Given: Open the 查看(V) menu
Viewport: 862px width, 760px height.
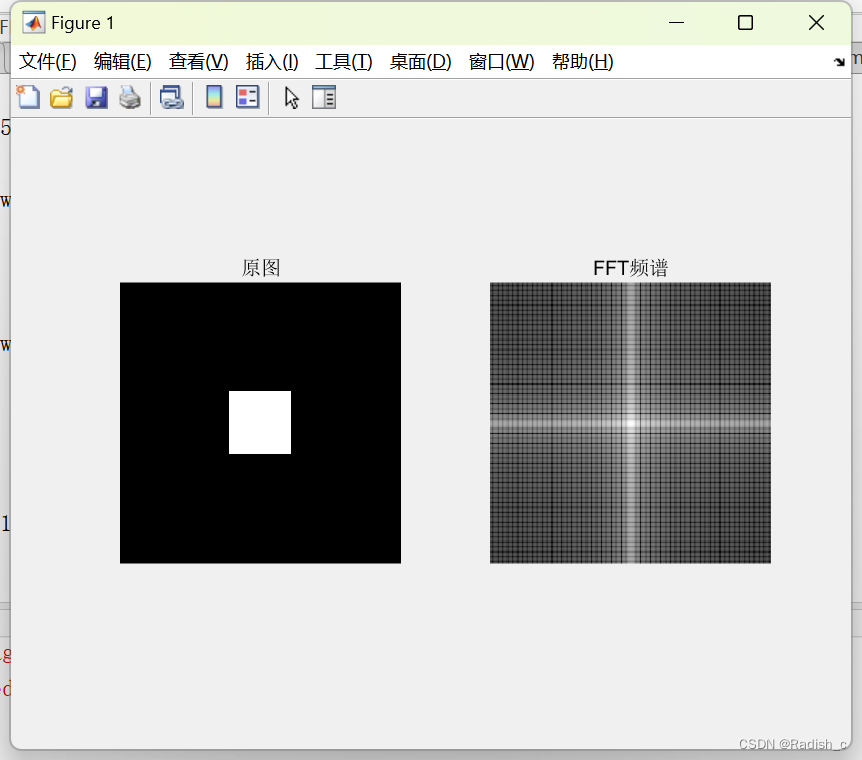Looking at the screenshot, I should 198,62.
